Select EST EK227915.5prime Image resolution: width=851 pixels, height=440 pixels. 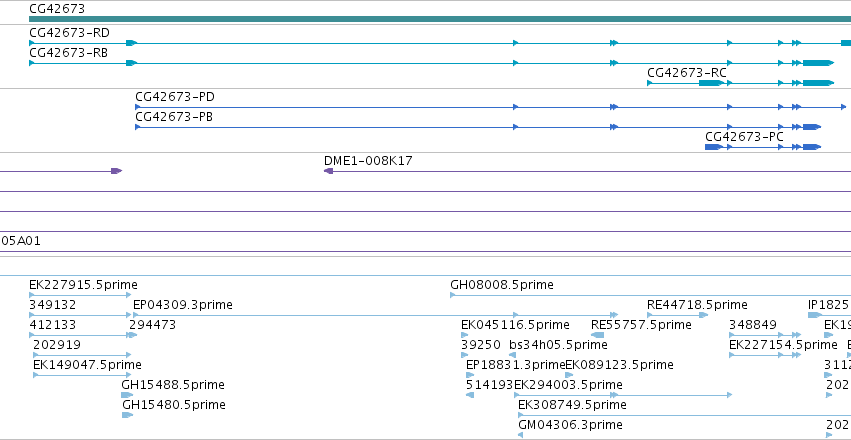[83, 285]
